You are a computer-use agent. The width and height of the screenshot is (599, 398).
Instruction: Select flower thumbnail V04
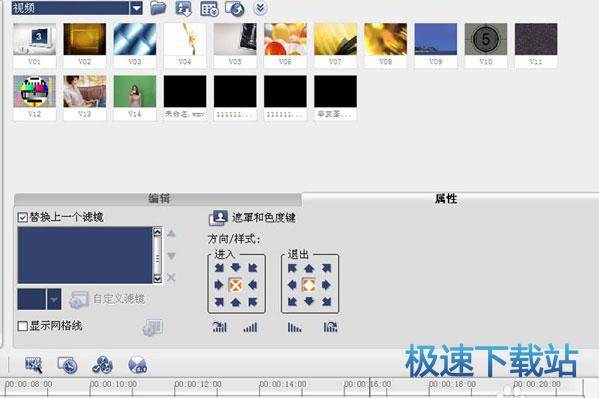pyautogui.click(x=185, y=45)
